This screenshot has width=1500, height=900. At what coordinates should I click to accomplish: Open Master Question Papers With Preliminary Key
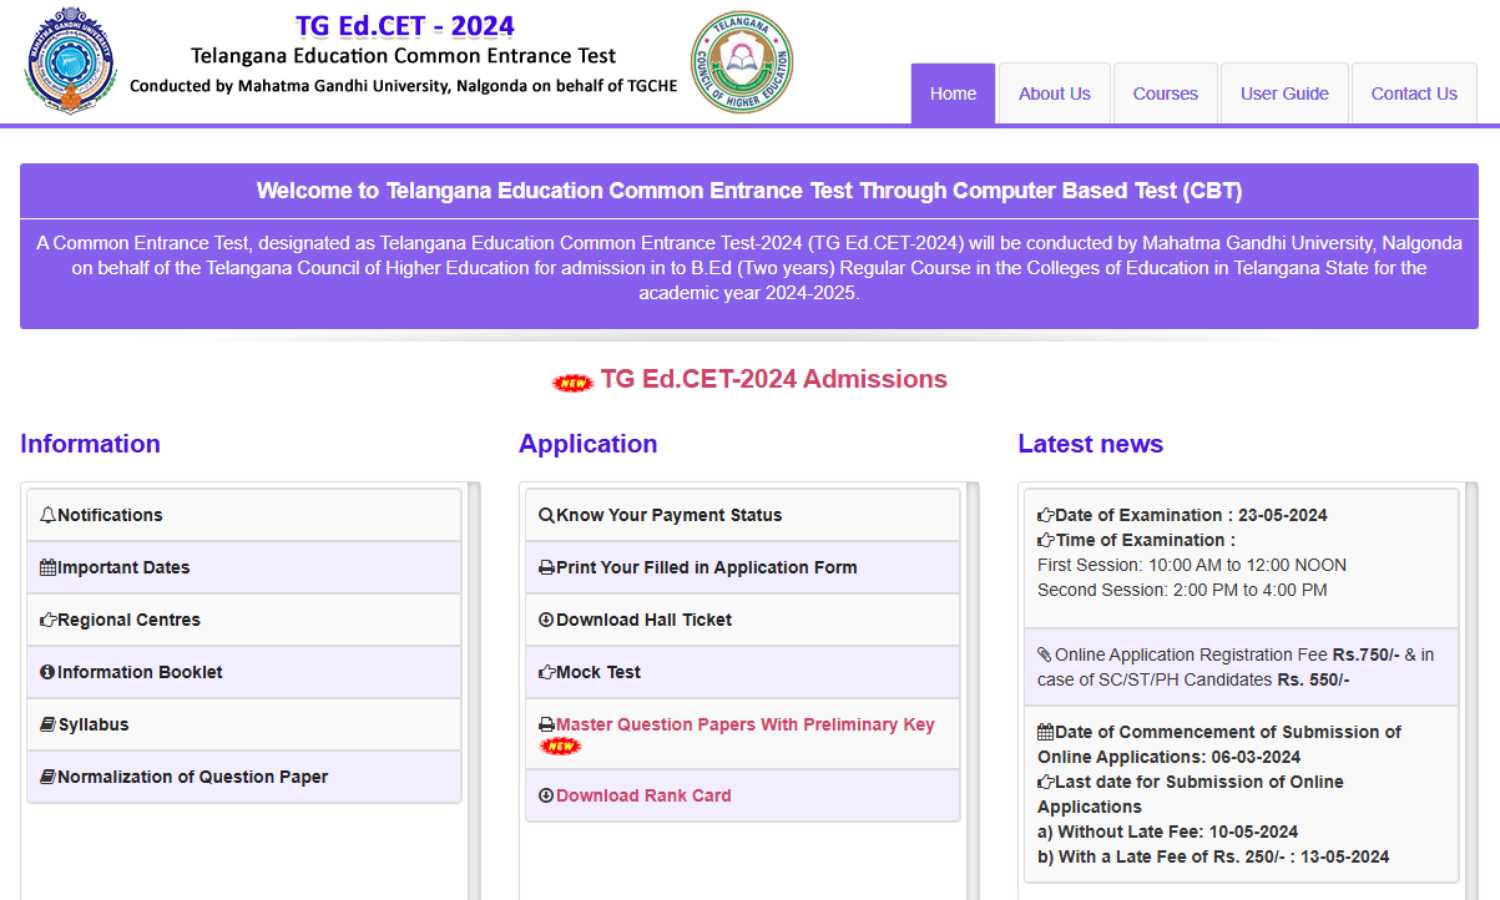pos(745,725)
